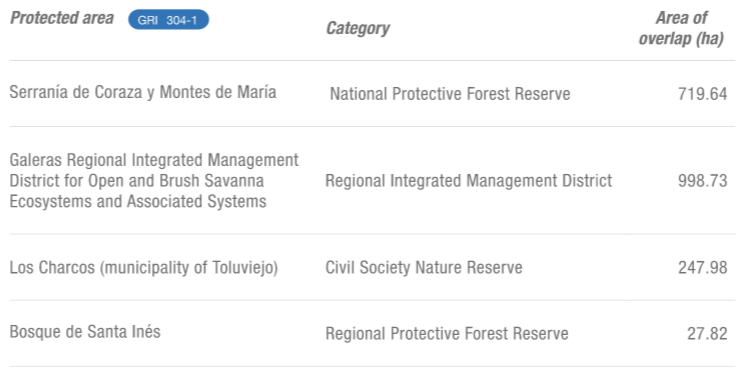The image size is (749, 376).
Task: Select the Protected area column header
Action: (x=62, y=18)
